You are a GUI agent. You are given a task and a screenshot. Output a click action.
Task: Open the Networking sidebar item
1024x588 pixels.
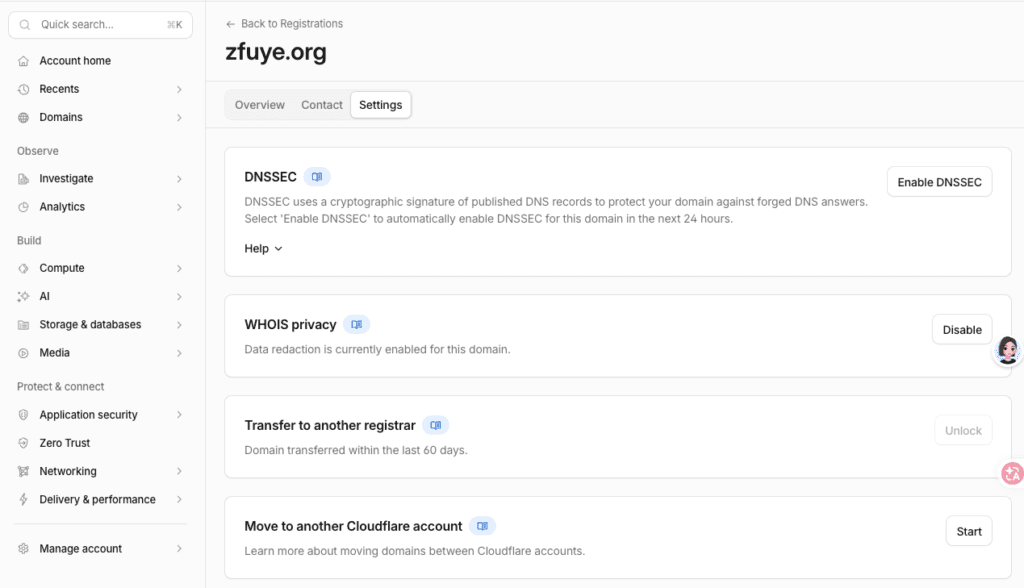click(x=101, y=472)
